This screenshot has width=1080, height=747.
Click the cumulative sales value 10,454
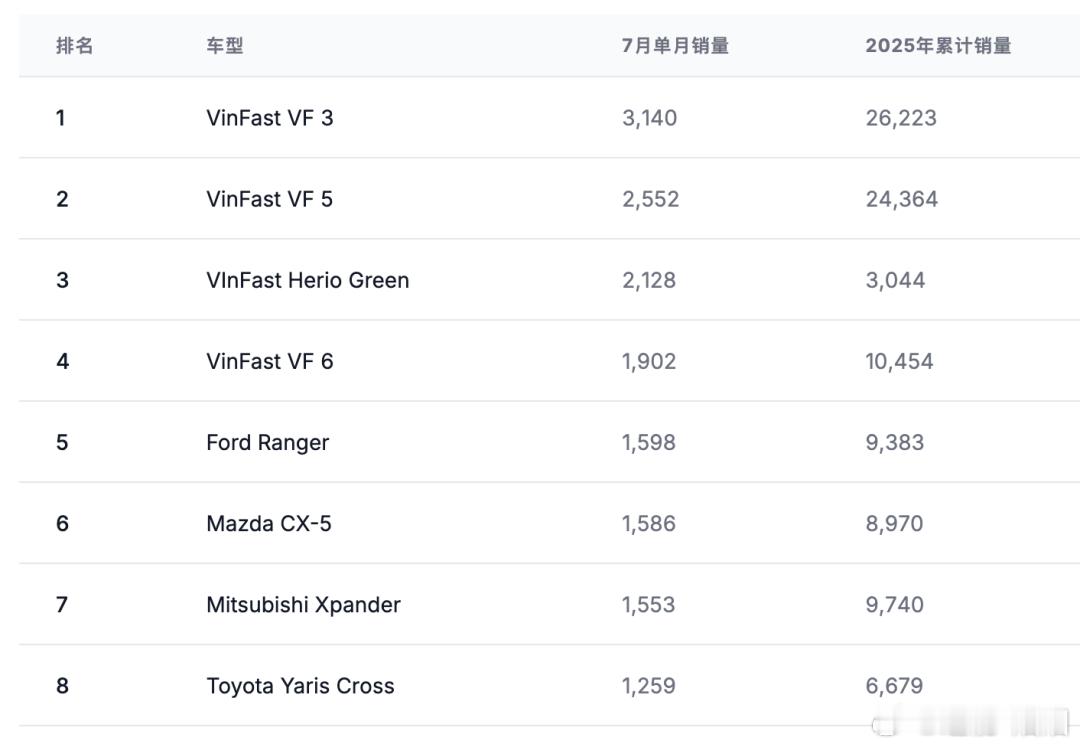(899, 361)
